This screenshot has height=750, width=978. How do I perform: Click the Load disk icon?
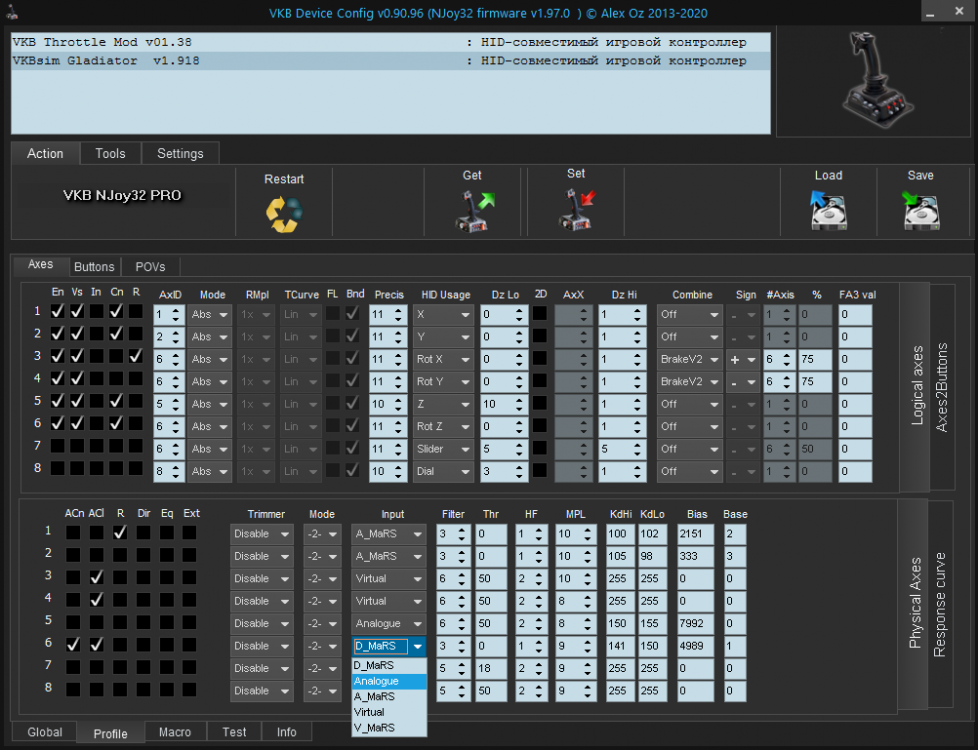click(x=828, y=211)
